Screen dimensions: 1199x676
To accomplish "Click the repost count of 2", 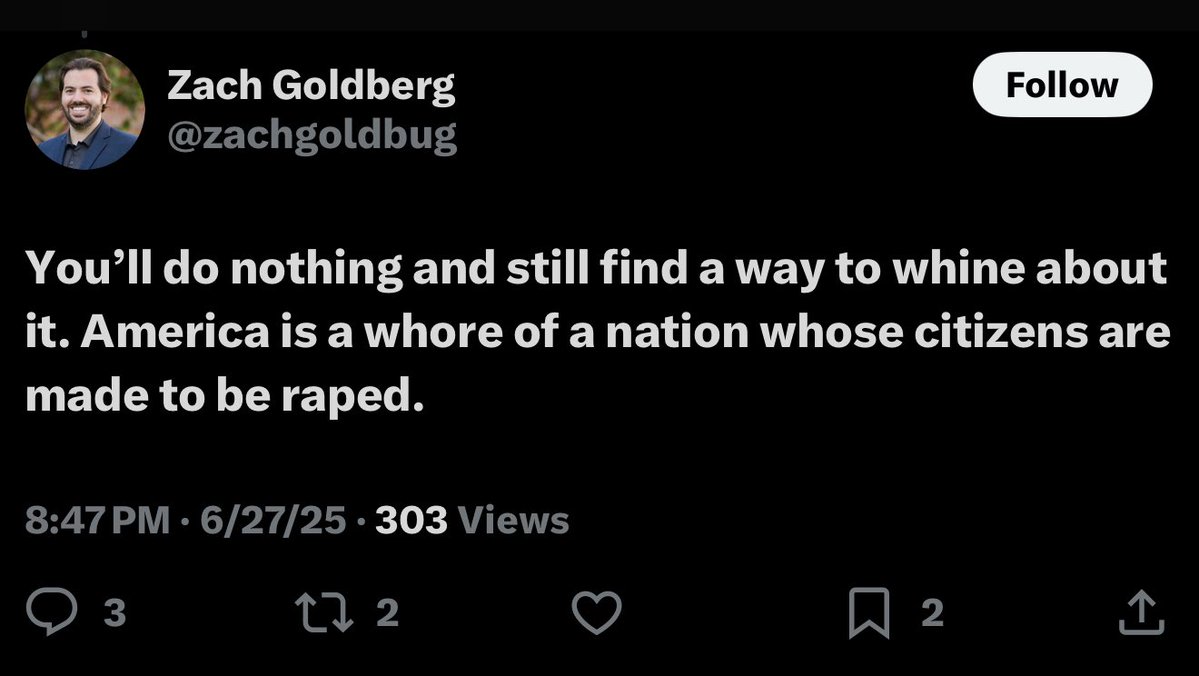I will click(x=387, y=613).
